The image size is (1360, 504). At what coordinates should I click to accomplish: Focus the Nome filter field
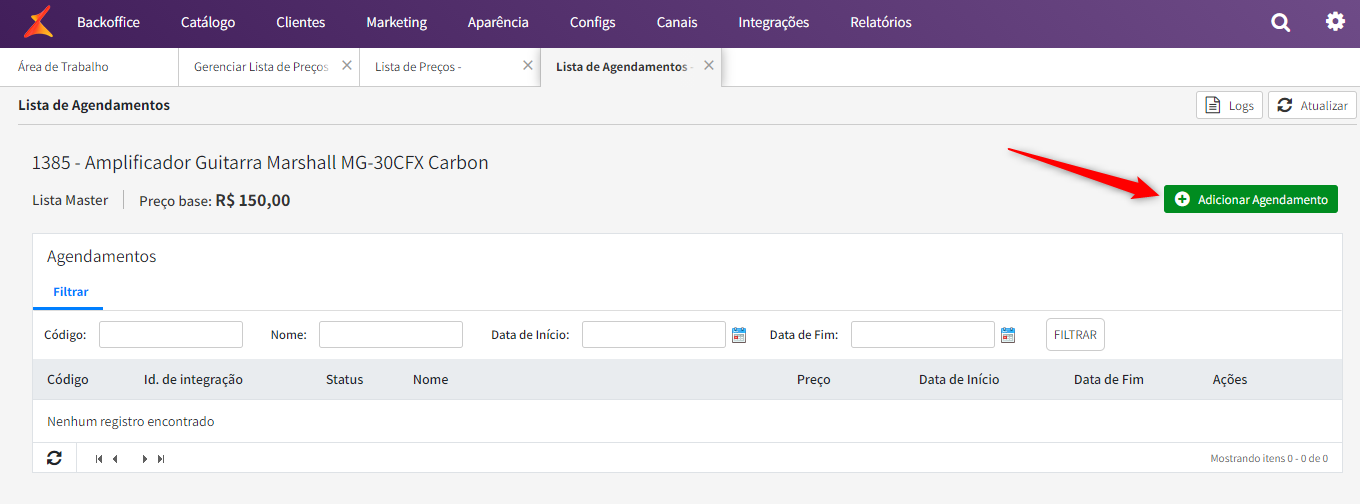391,335
